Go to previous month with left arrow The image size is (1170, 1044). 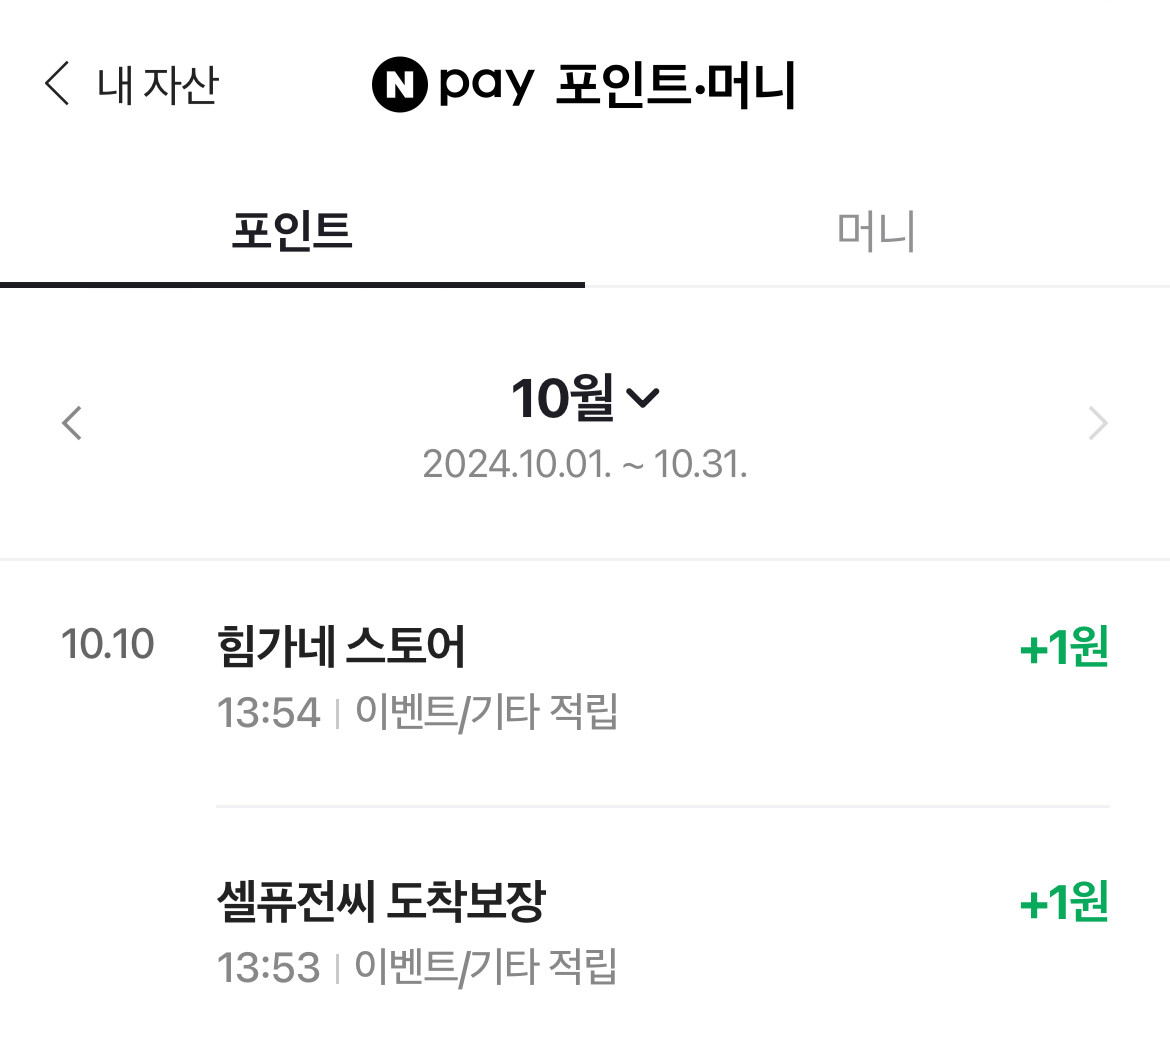(x=71, y=423)
